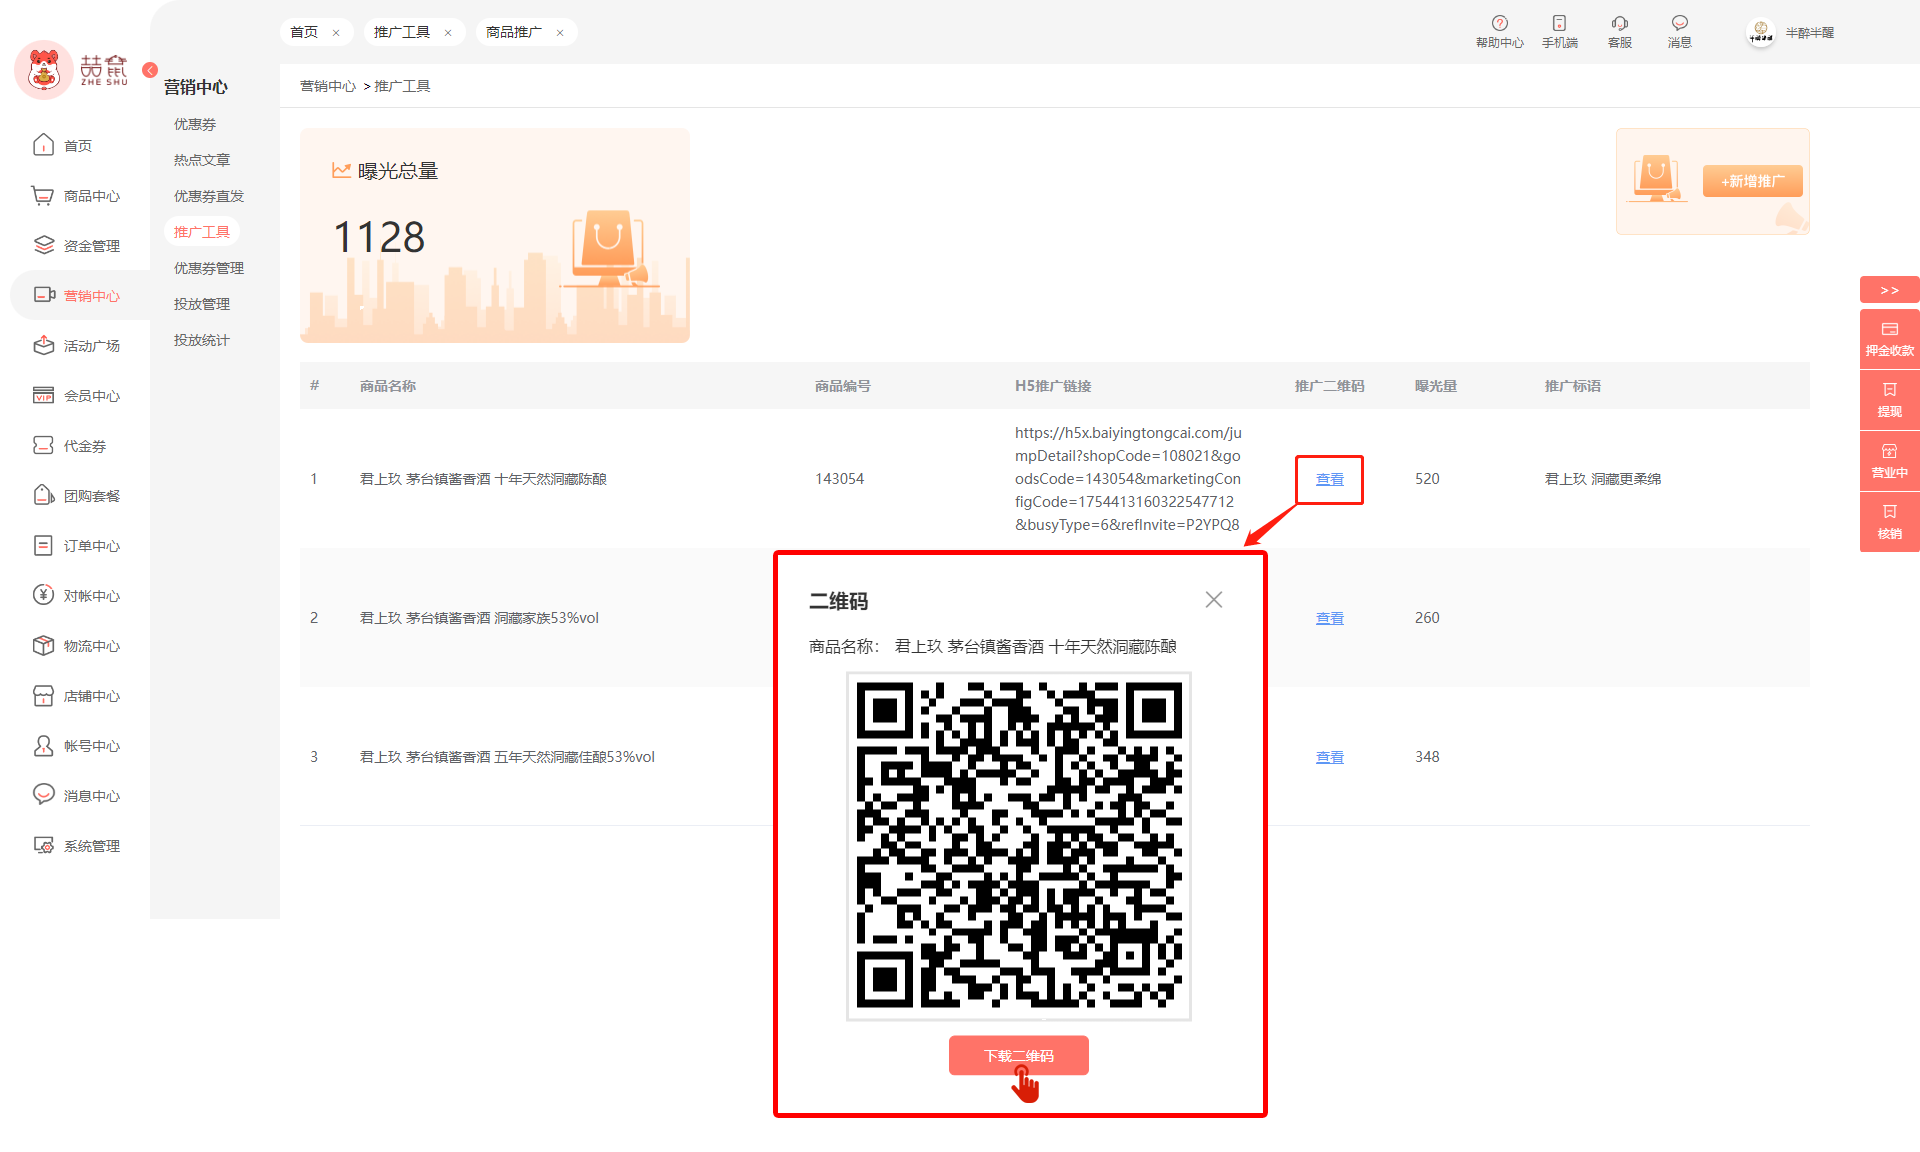Open 团购套餐 icon in sidebar
This screenshot has width=1920, height=1152.
tap(43, 495)
